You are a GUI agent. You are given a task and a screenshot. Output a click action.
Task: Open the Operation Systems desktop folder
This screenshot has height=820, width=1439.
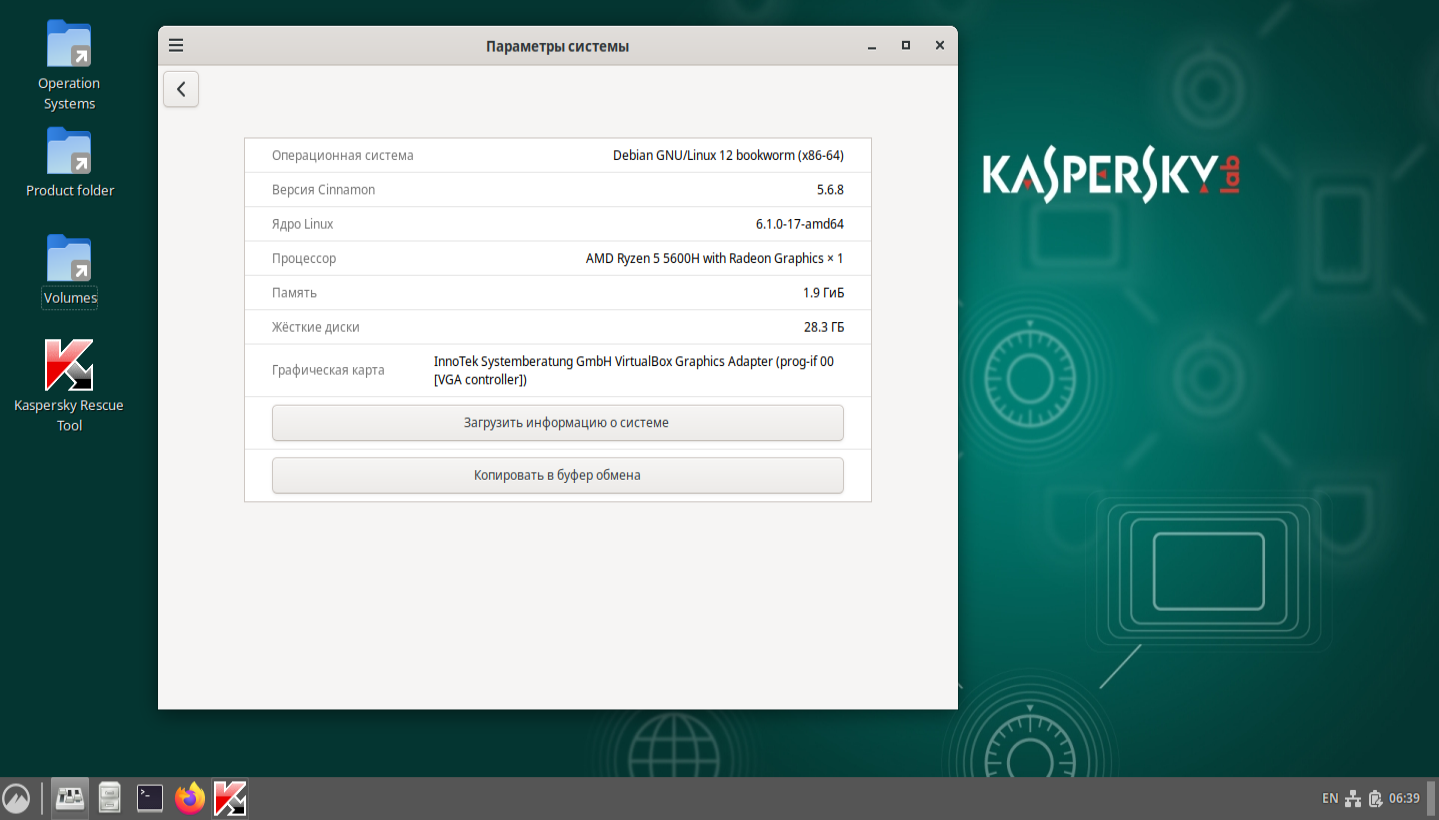(x=69, y=66)
